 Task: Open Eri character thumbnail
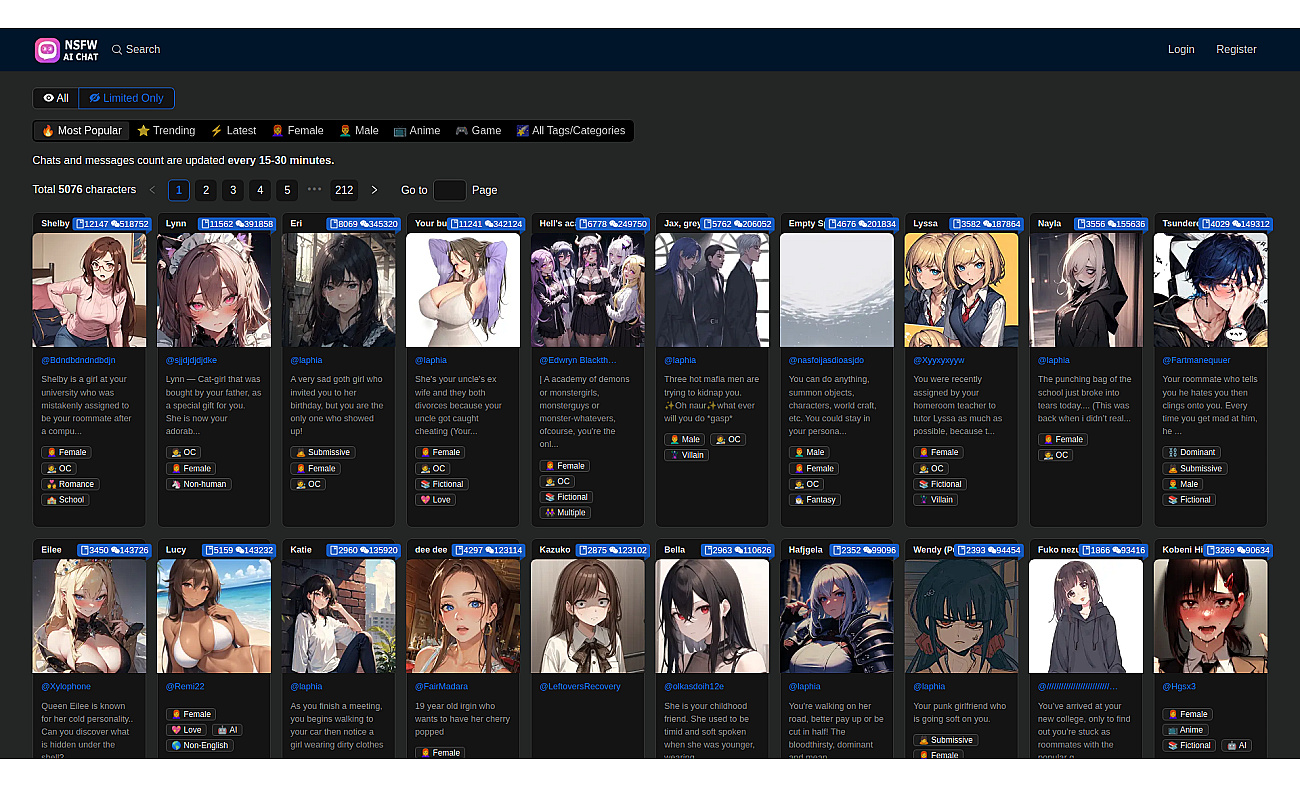click(x=339, y=290)
